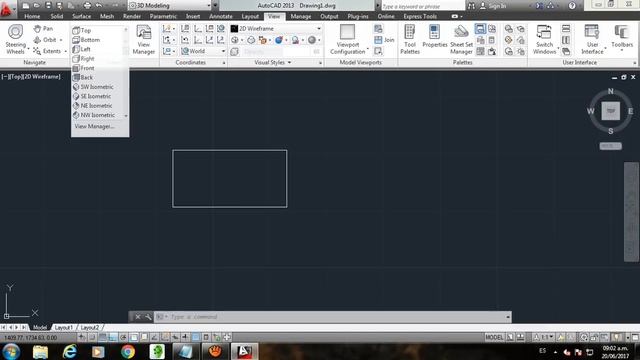Click the User Interface button
The height and width of the screenshot is (360, 640).
coord(592,40)
